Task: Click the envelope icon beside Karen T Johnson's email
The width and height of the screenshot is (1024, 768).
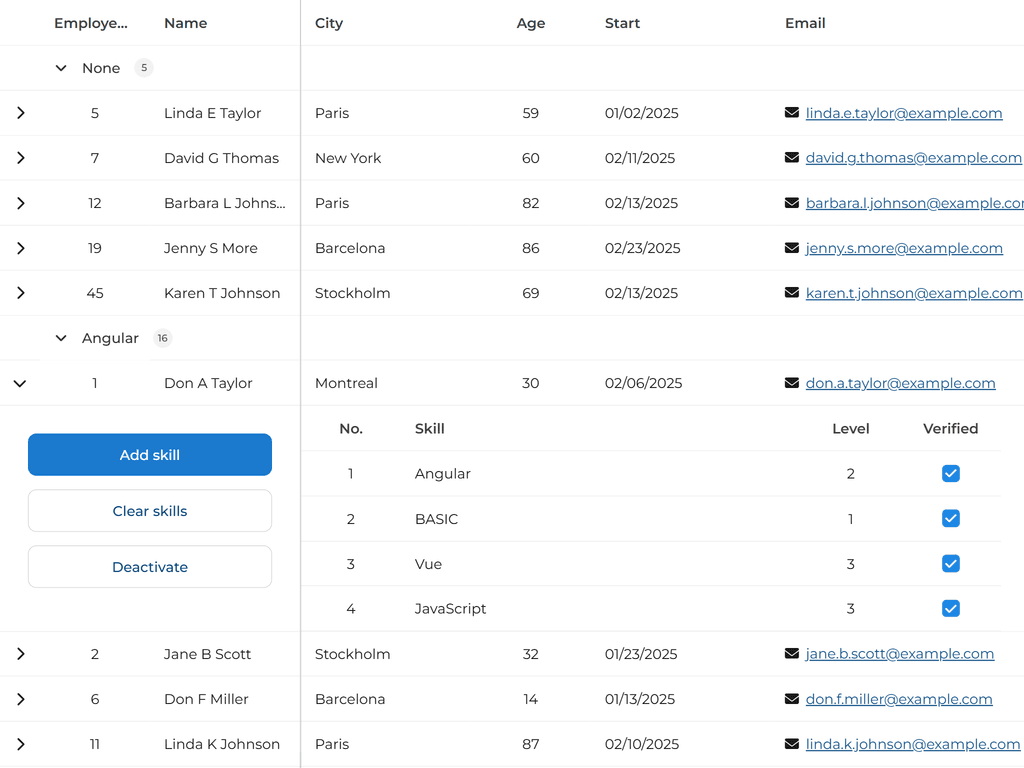Action: coord(791,293)
